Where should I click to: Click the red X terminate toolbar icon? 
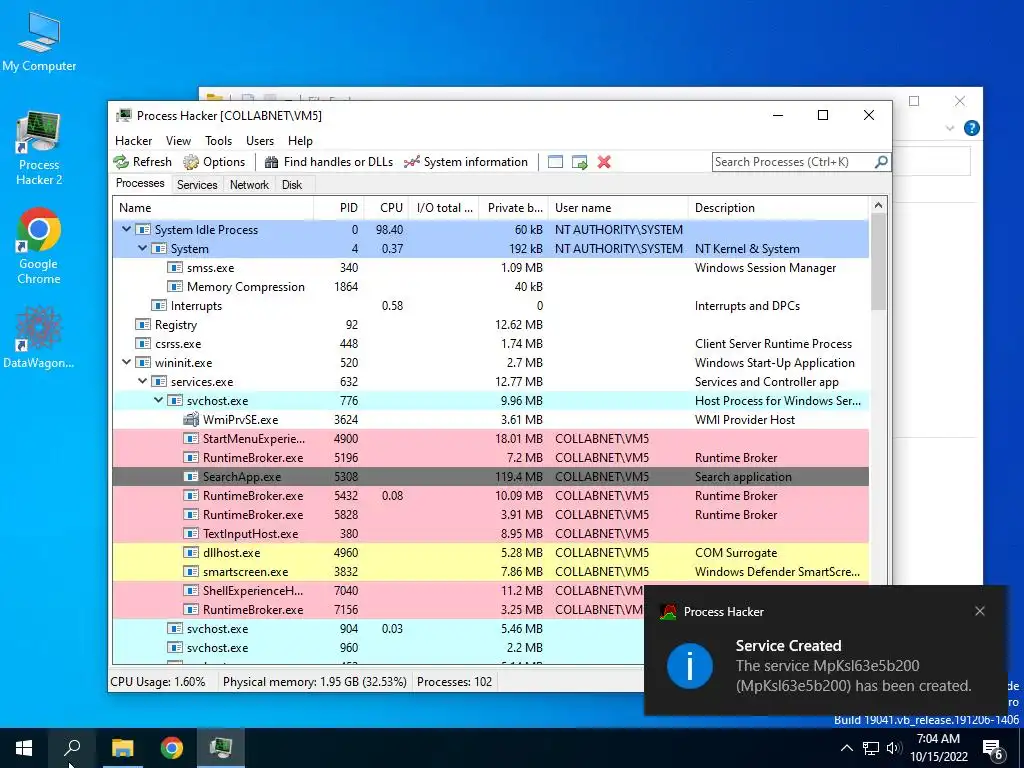point(604,162)
